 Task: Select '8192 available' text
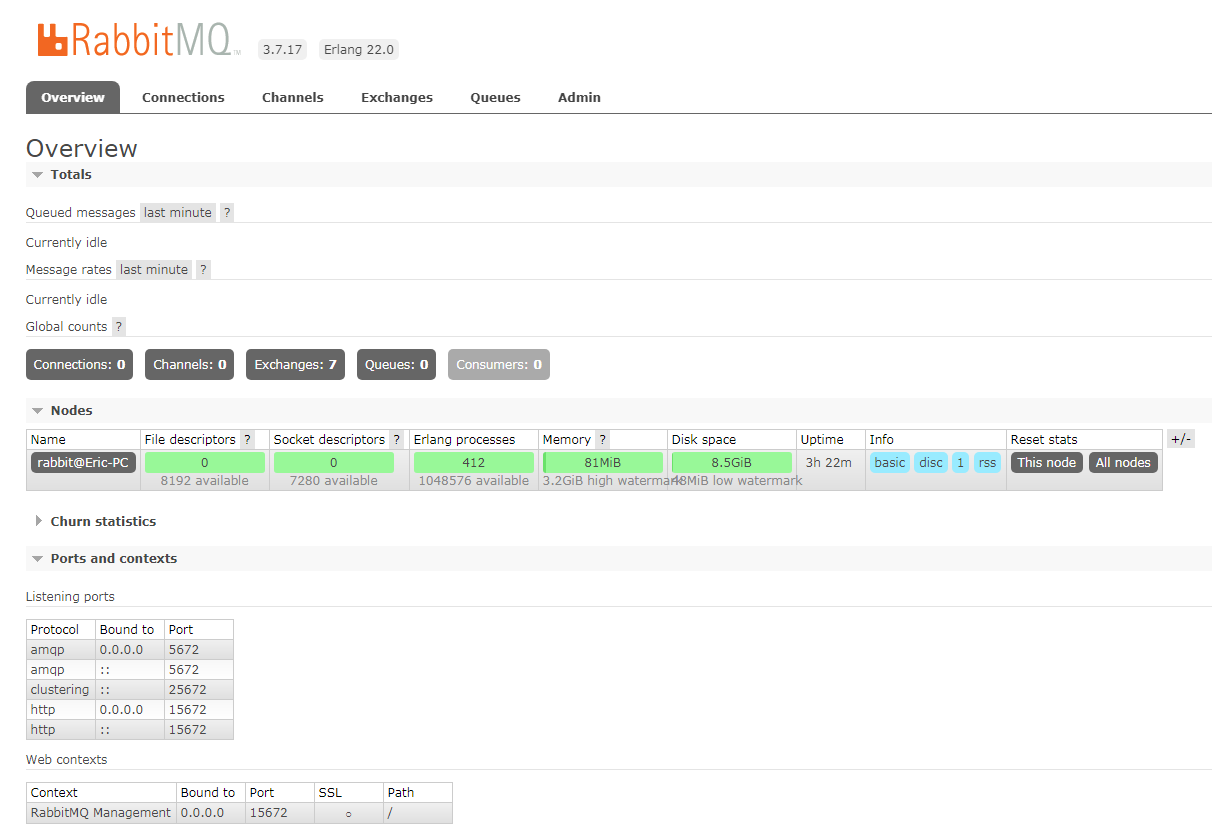click(205, 480)
